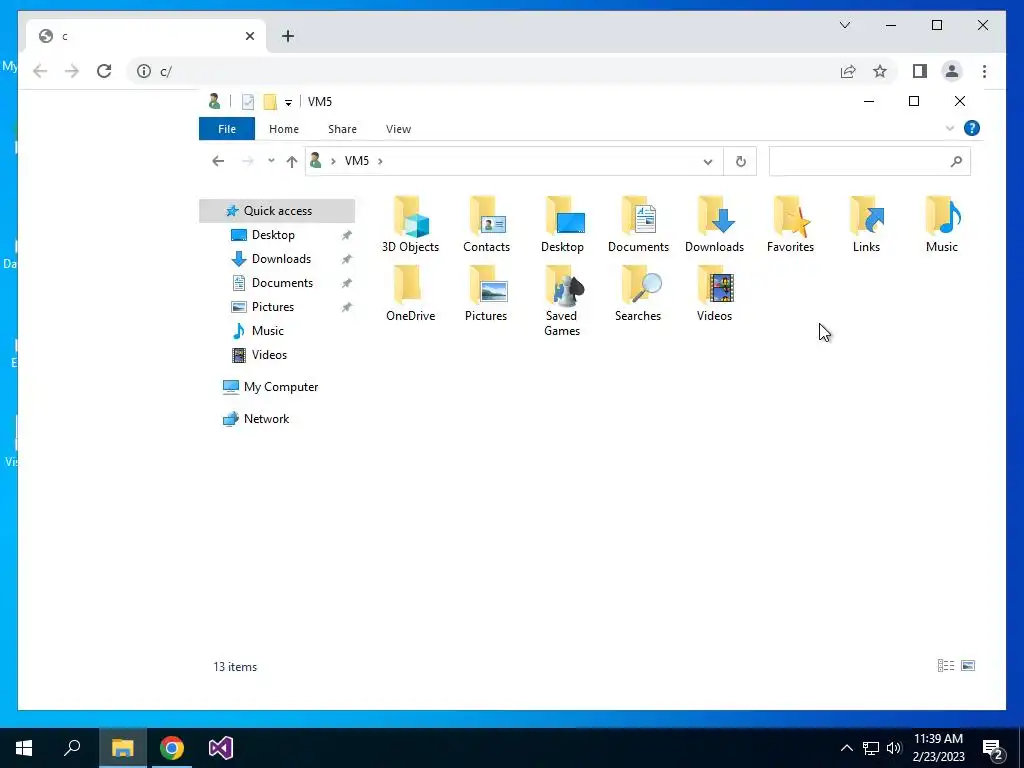Viewport: 1024px width, 768px height.
Task: Select Videos in navigation pane
Action: (269, 355)
